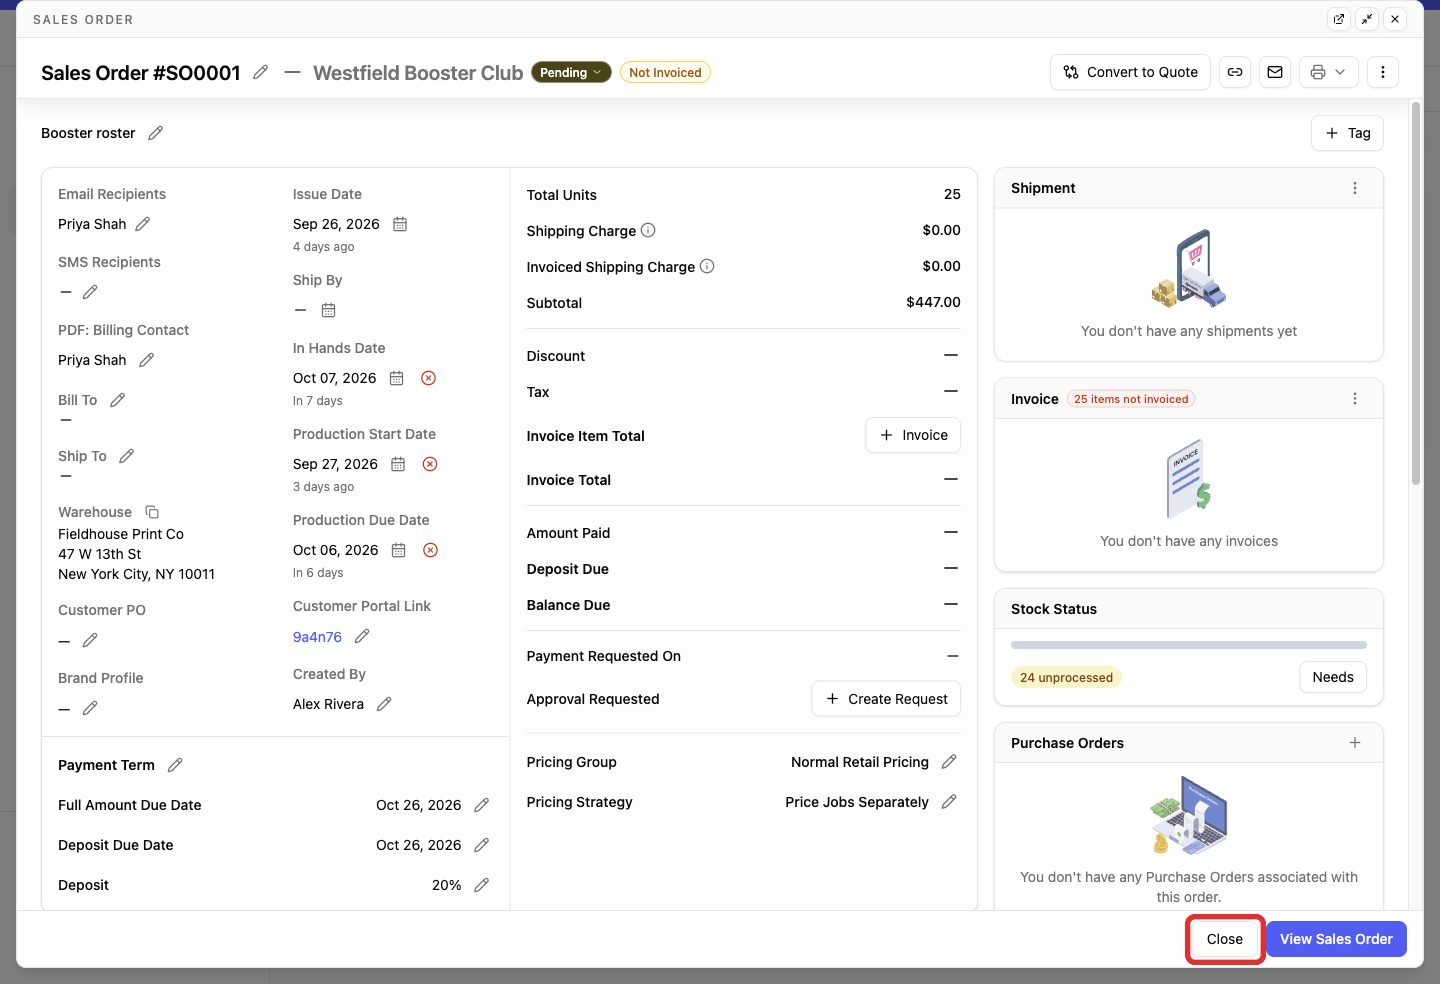The width and height of the screenshot is (1440, 984).
Task: Clear the In Hands Date
Action: 428,378
